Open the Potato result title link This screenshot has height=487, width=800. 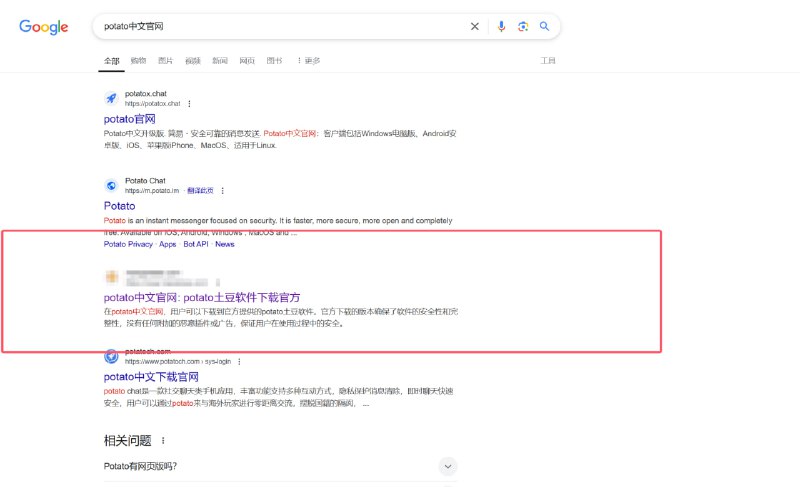tap(119, 206)
